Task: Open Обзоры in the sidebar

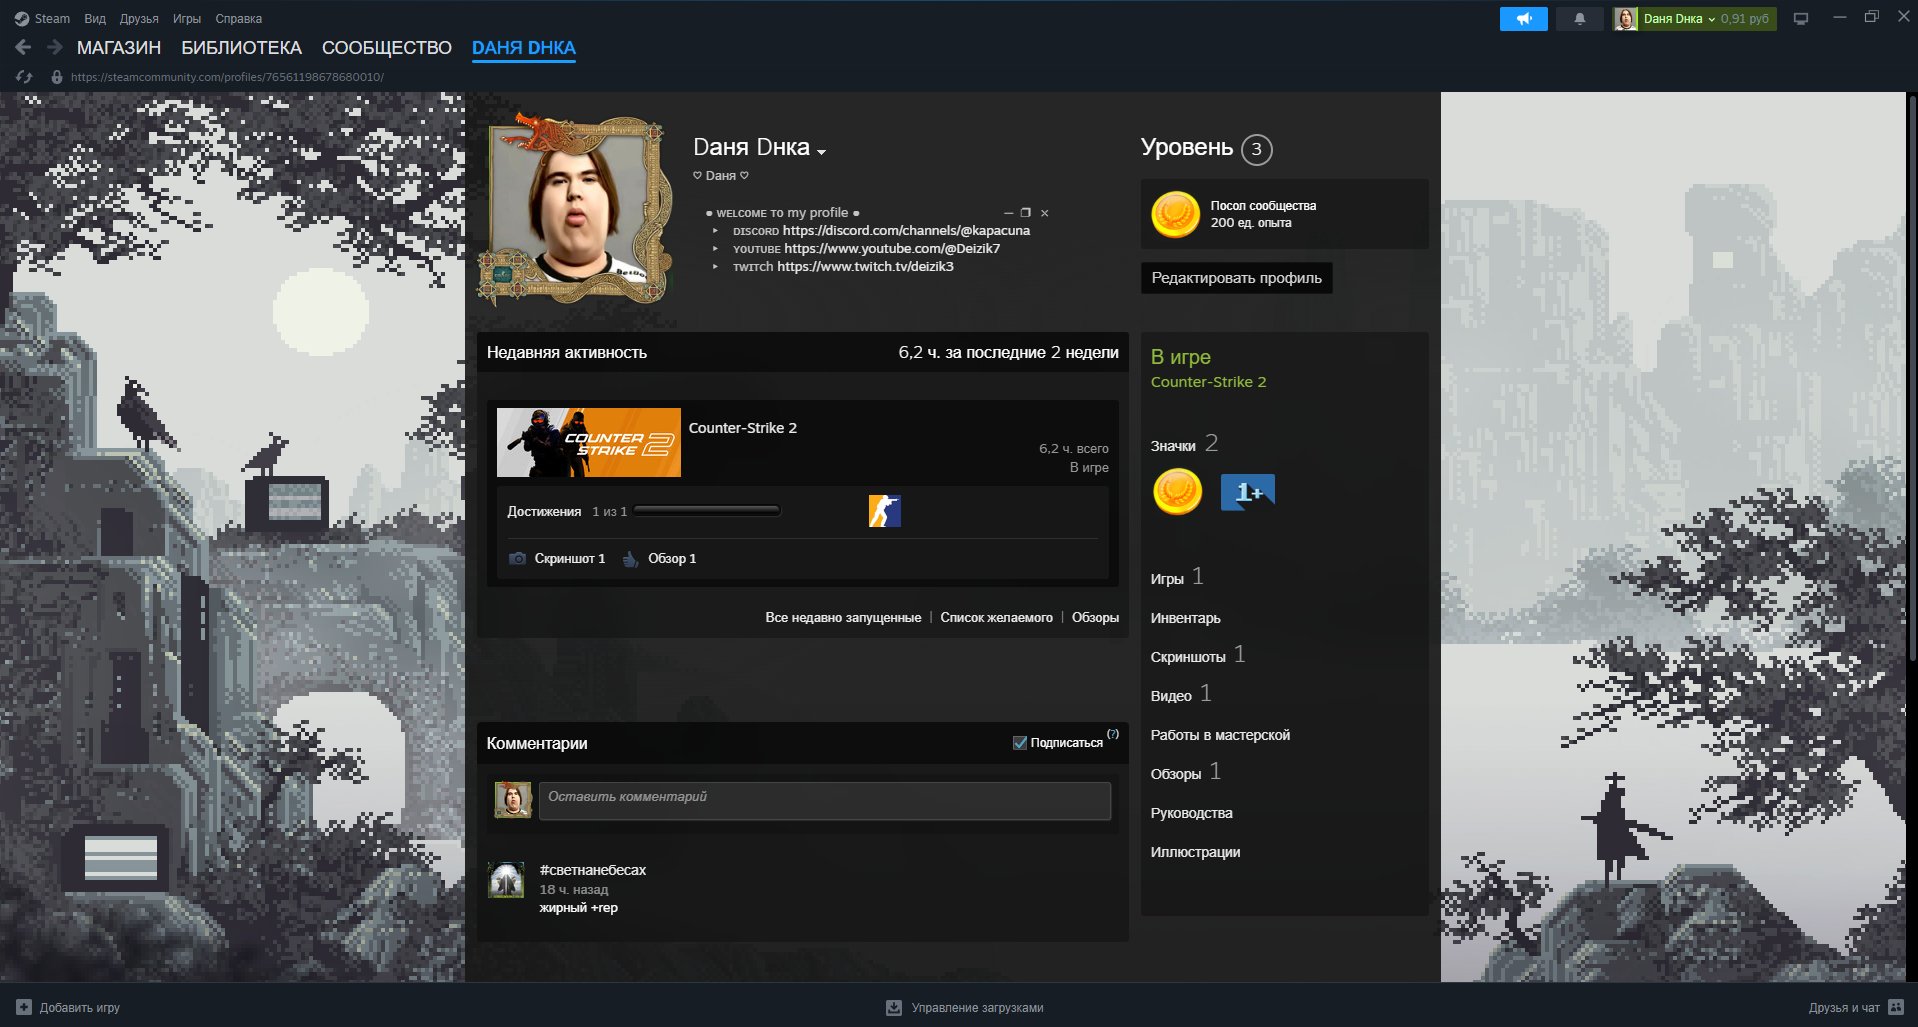Action: [1176, 774]
